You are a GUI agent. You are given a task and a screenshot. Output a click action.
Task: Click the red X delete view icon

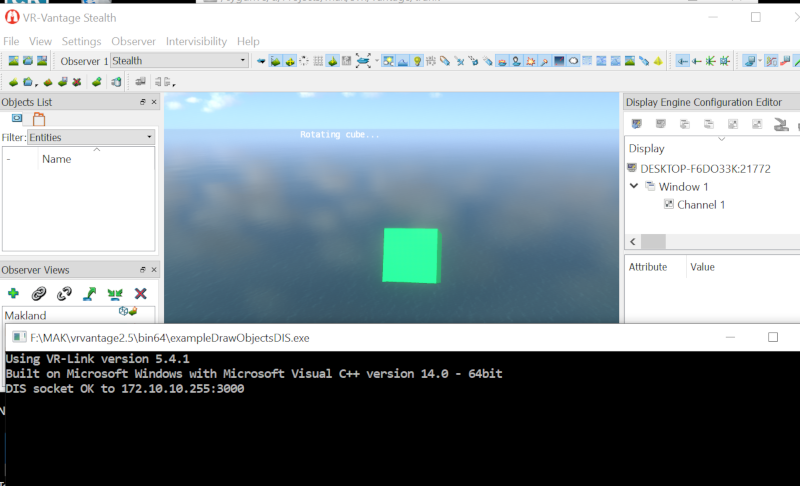[141, 293]
